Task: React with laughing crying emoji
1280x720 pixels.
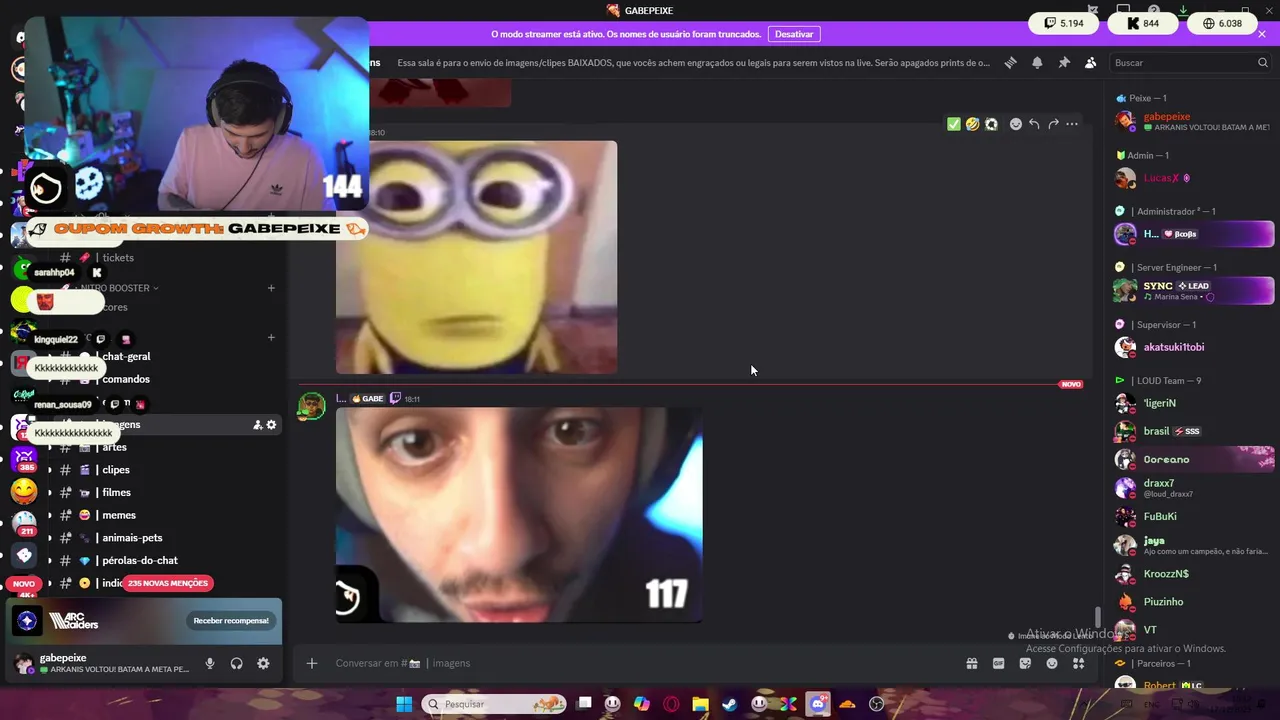Action: 972,124
